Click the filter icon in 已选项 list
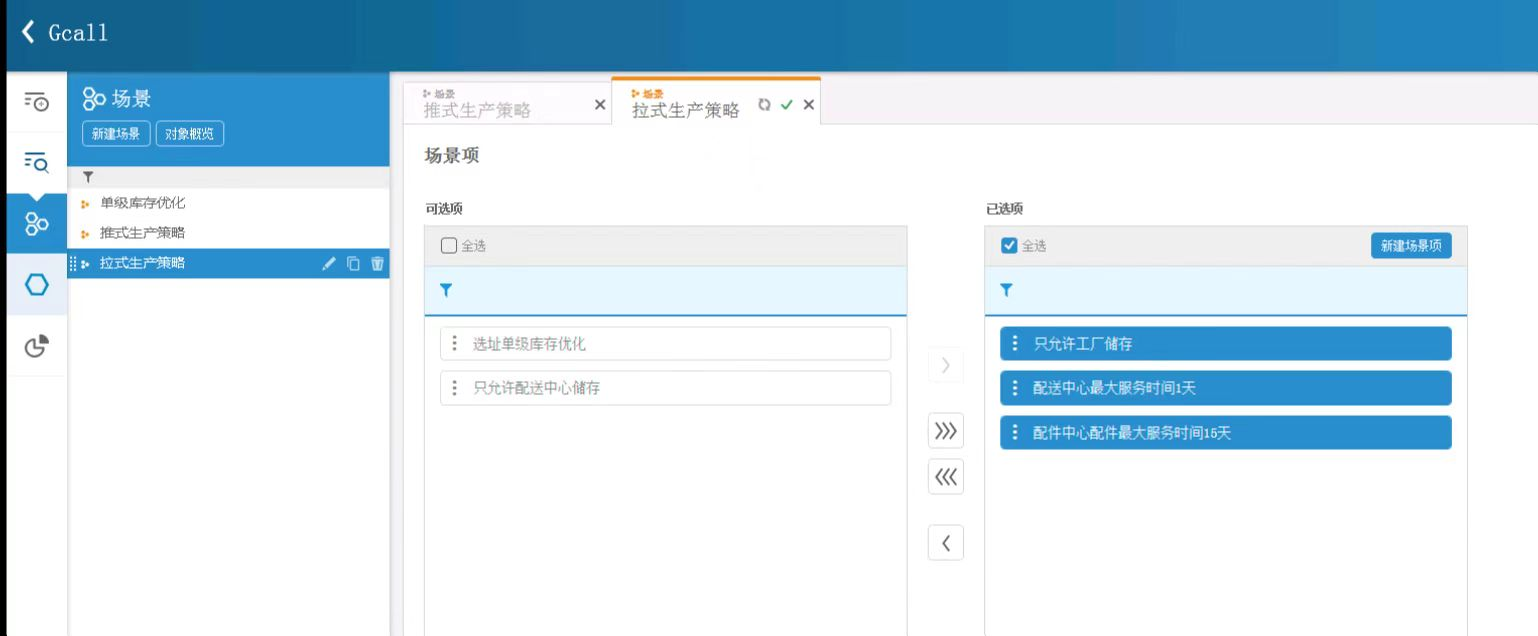Viewport: 1538px width, 636px height. 1006,290
